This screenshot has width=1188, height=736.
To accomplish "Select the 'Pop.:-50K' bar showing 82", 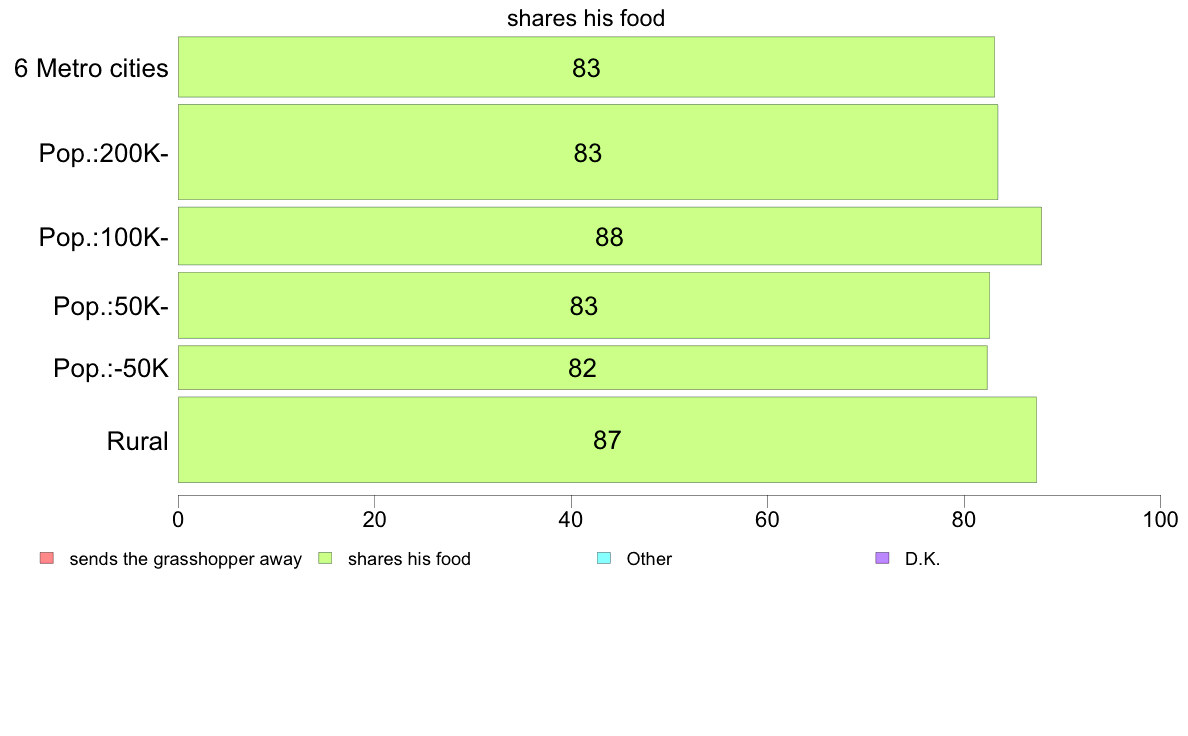I will (x=583, y=368).
